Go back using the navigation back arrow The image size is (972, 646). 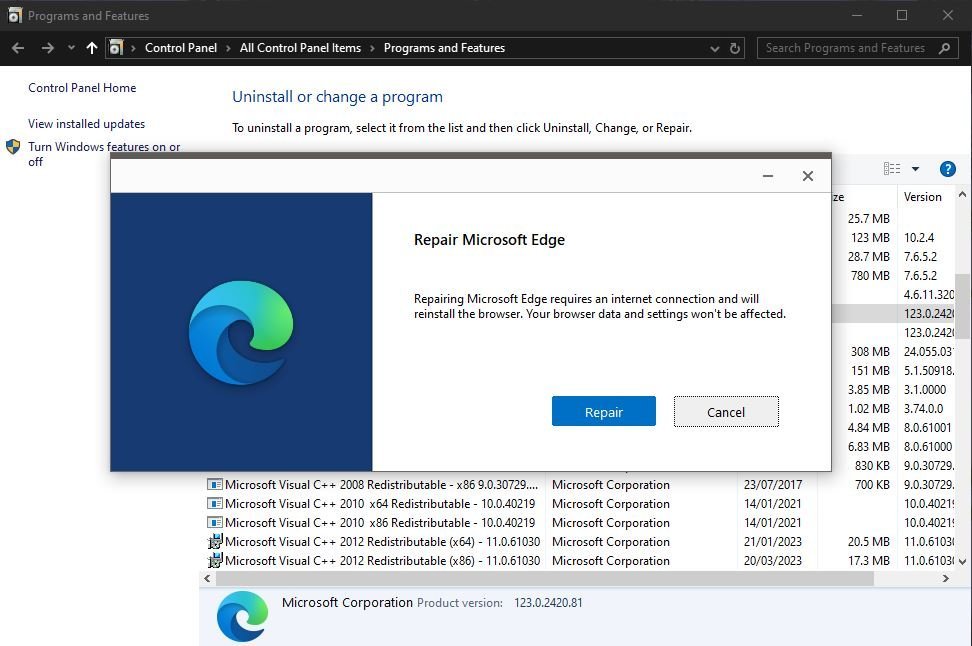coord(18,48)
